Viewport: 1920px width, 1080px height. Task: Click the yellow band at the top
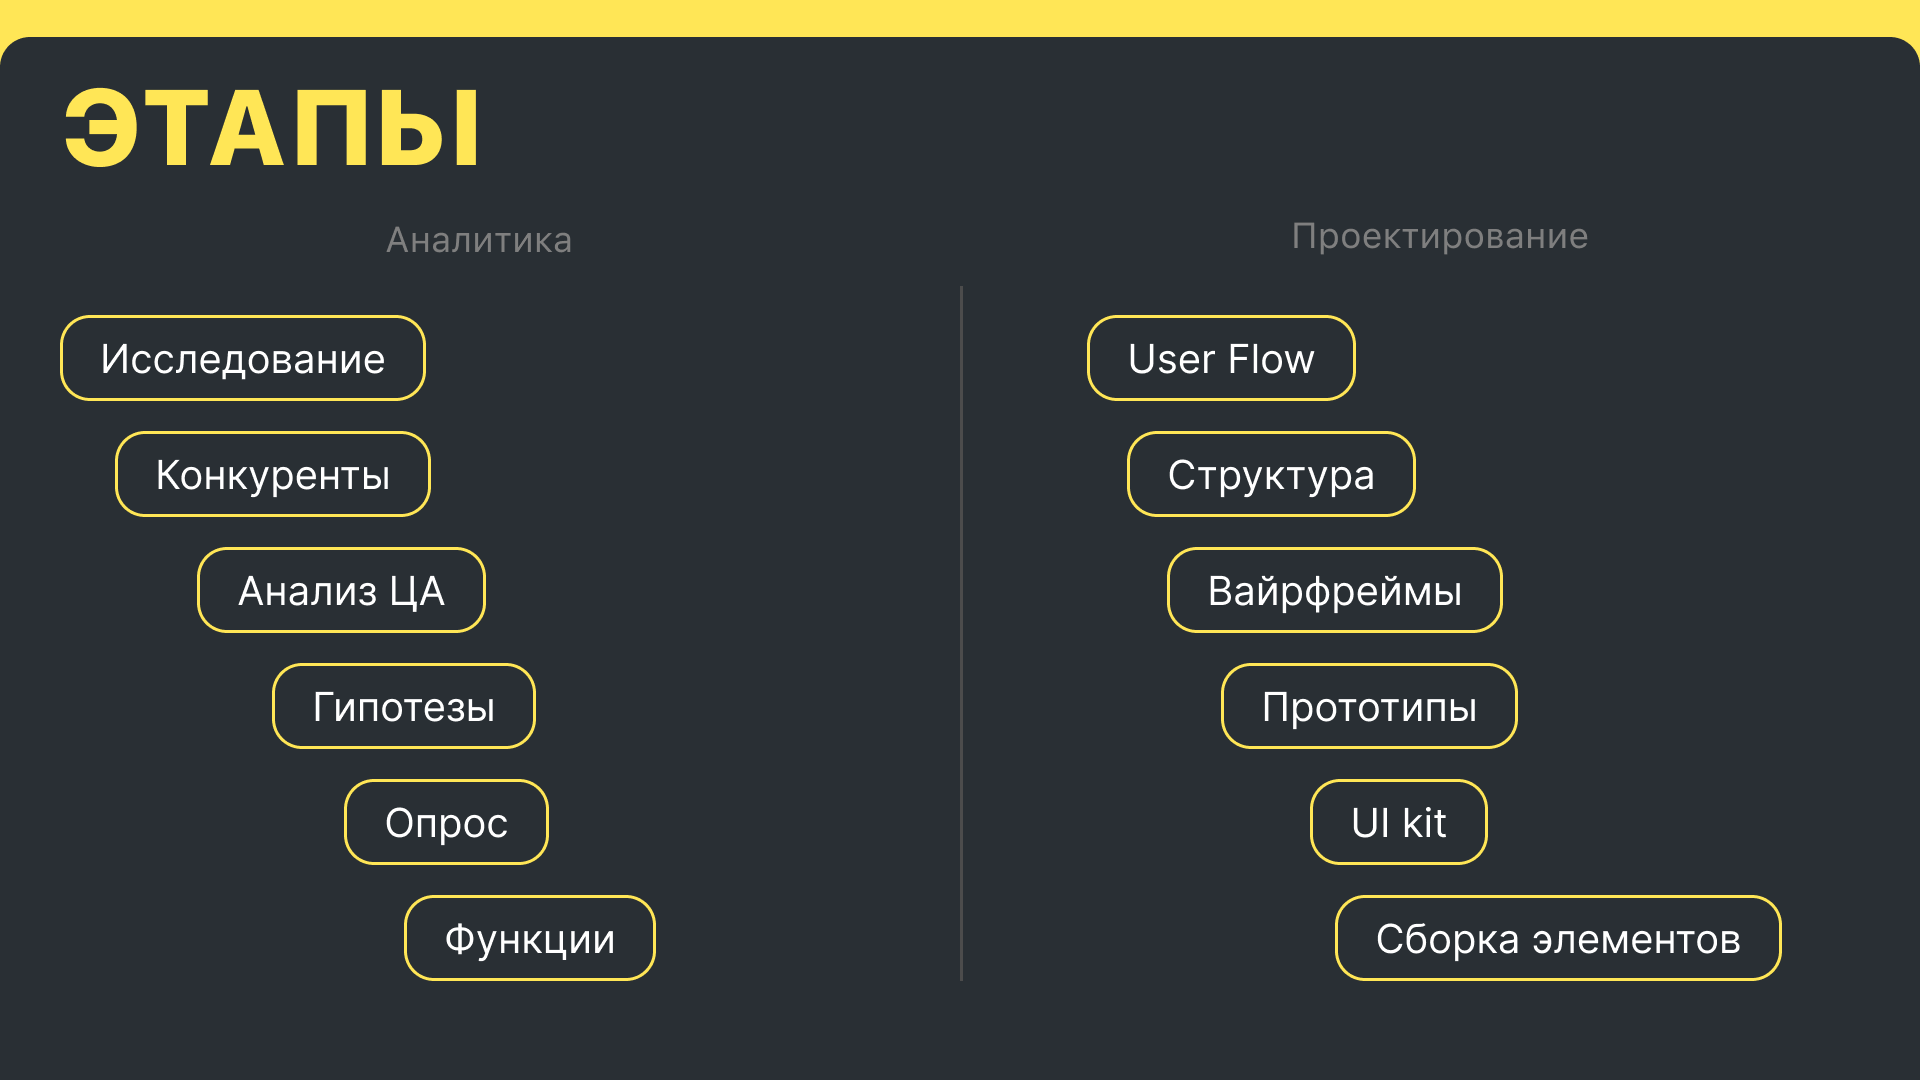(x=960, y=14)
